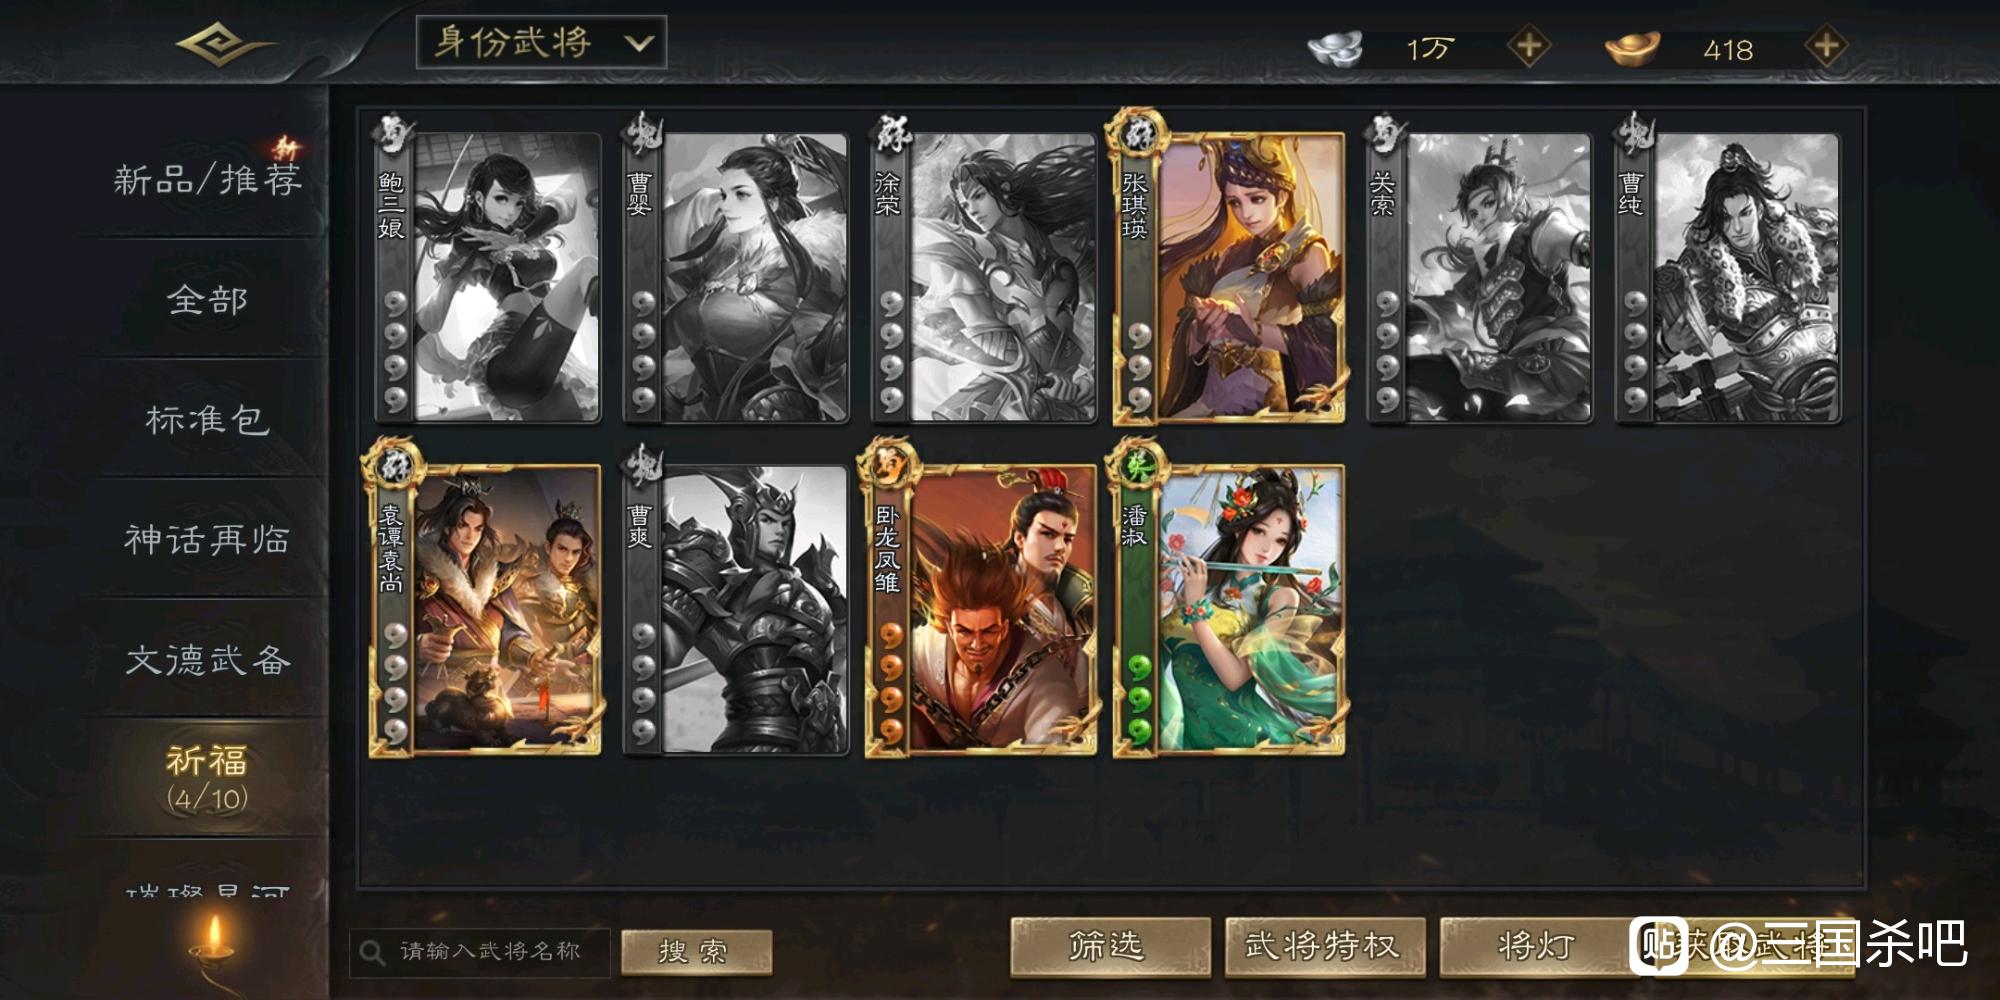Focus the 请输入武将名称 search field
Image resolution: width=2000 pixels, height=1000 pixels.
pyautogui.click(x=480, y=952)
